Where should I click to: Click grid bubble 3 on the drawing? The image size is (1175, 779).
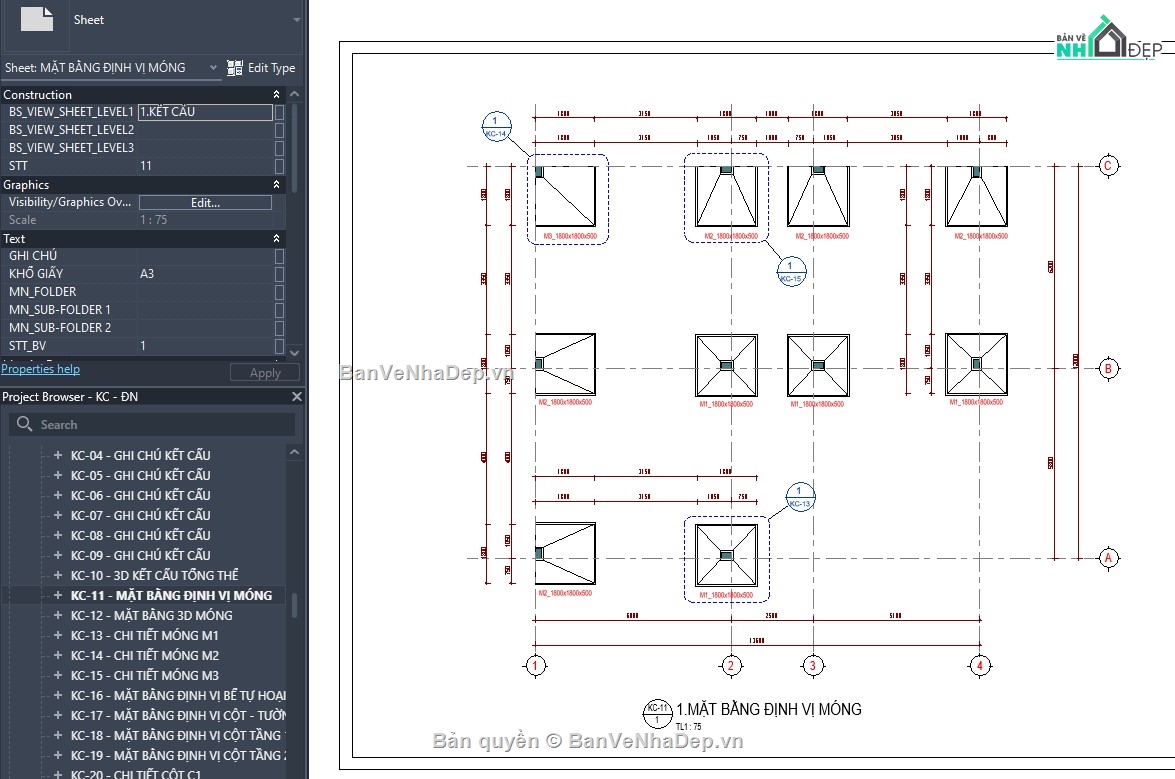[813, 665]
